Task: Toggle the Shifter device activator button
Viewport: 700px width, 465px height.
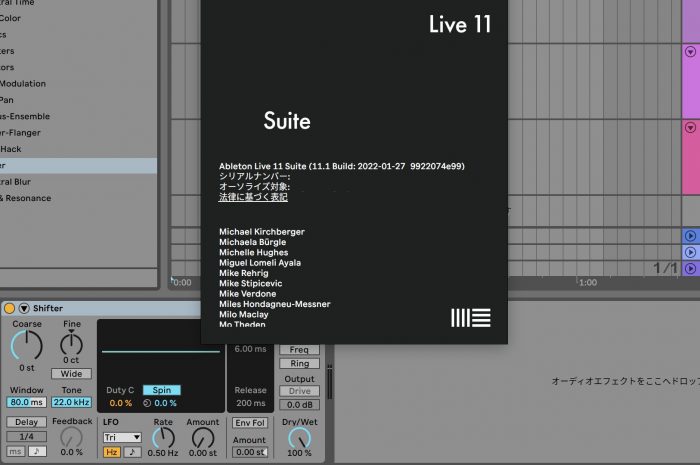Action: [x=9, y=308]
